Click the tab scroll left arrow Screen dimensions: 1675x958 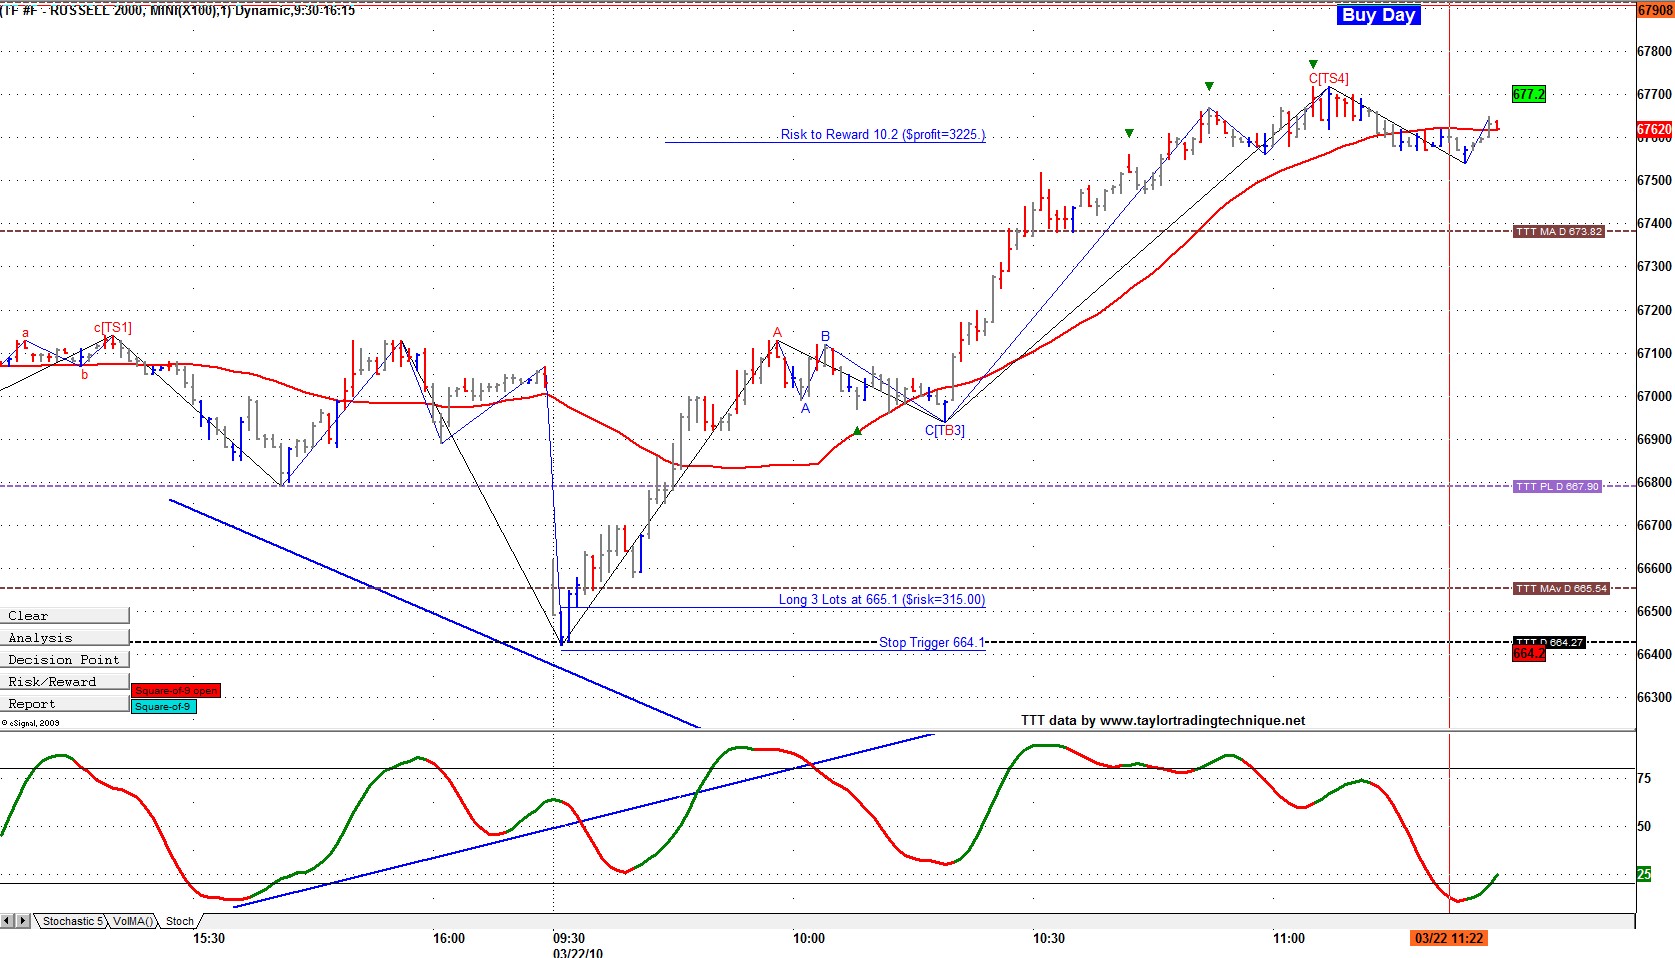(7, 920)
